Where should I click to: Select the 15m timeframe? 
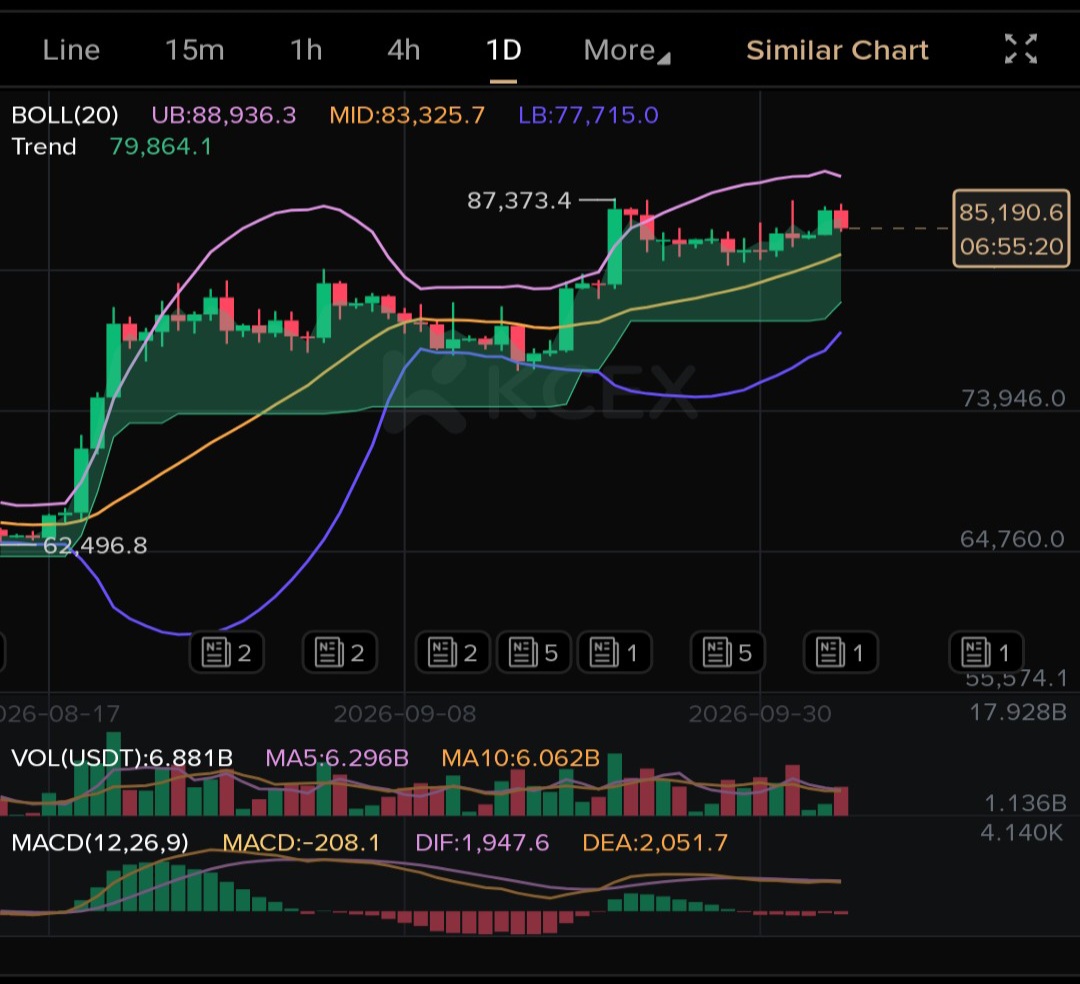(x=194, y=50)
